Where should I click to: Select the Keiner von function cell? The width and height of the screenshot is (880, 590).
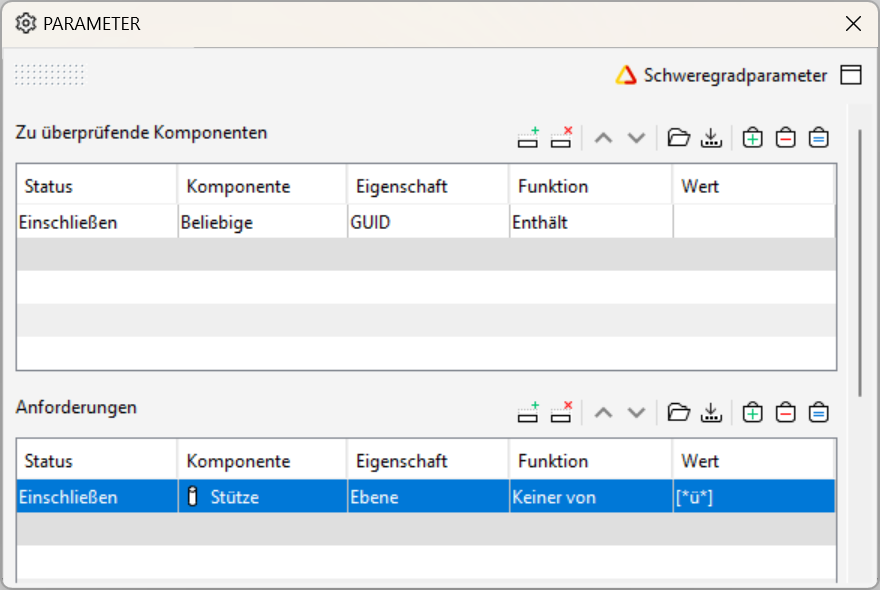point(591,497)
